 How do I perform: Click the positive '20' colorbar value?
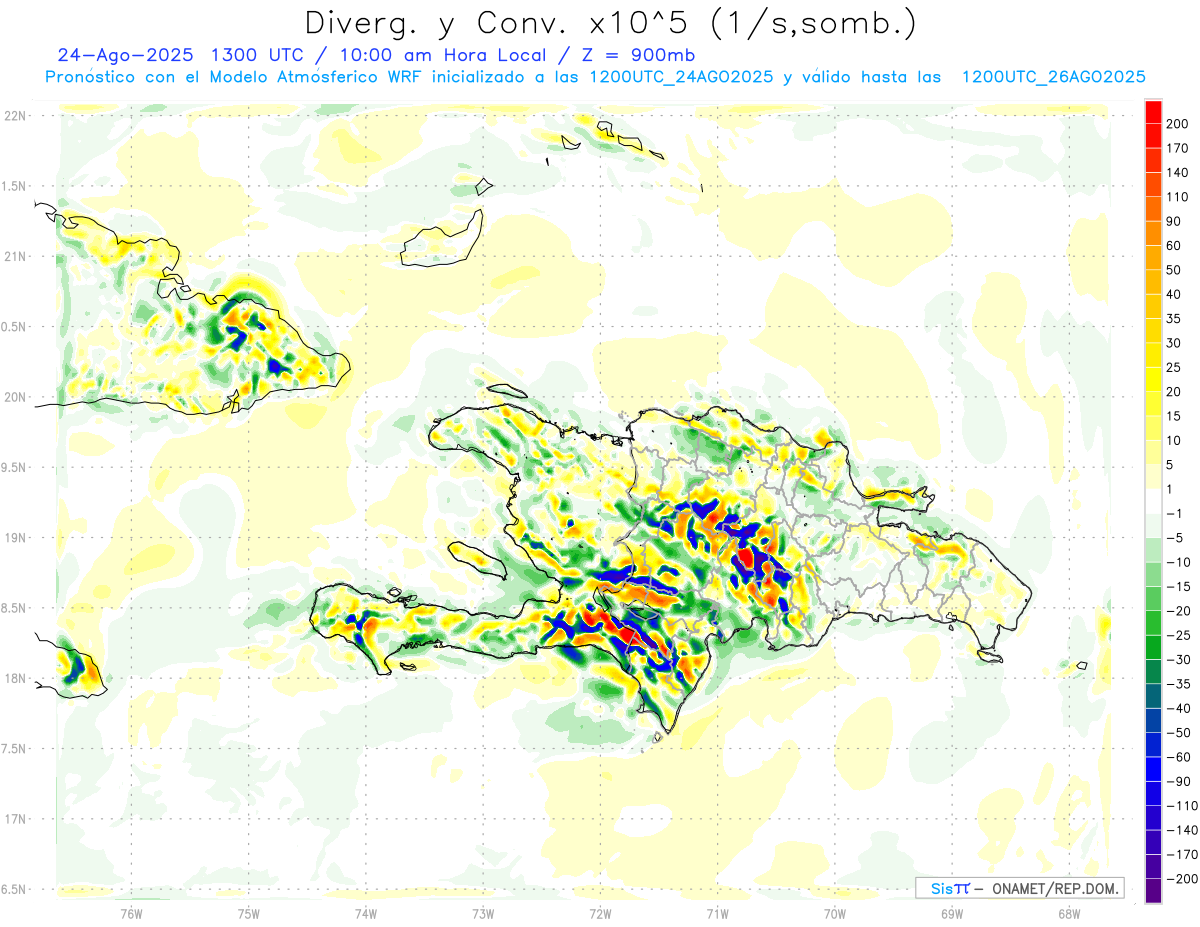[x=1174, y=392]
